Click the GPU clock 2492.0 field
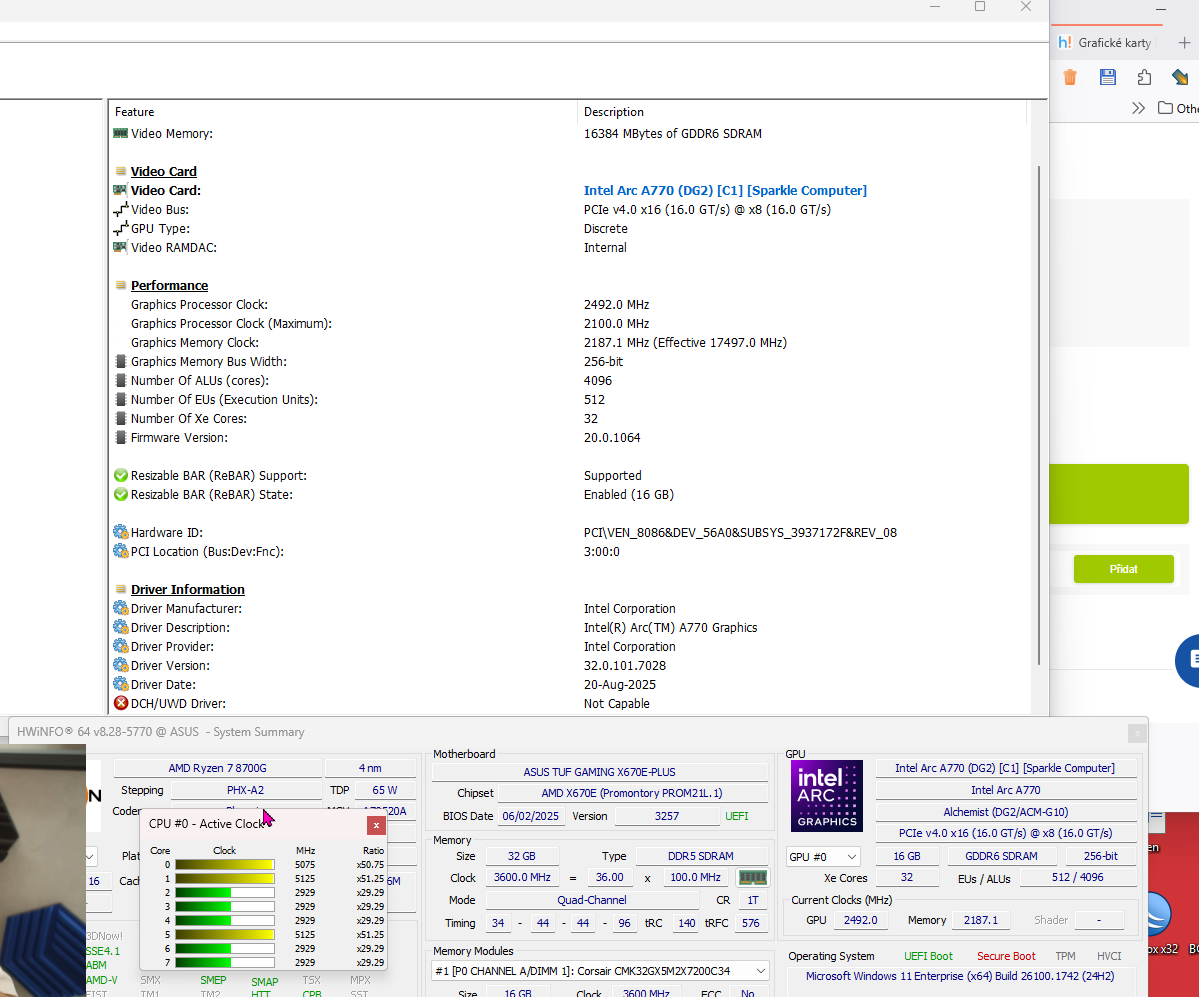The image size is (1199, 997). click(860, 920)
